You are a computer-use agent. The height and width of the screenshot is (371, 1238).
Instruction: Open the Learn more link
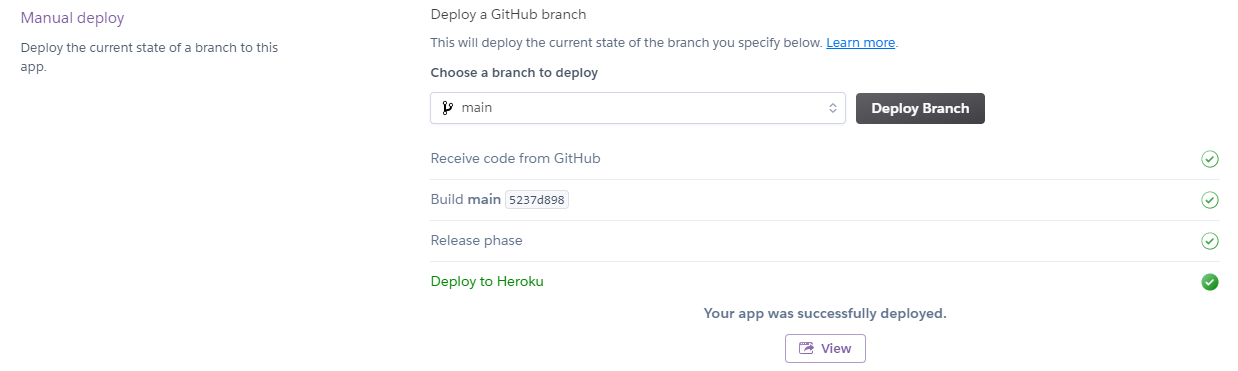tap(860, 43)
